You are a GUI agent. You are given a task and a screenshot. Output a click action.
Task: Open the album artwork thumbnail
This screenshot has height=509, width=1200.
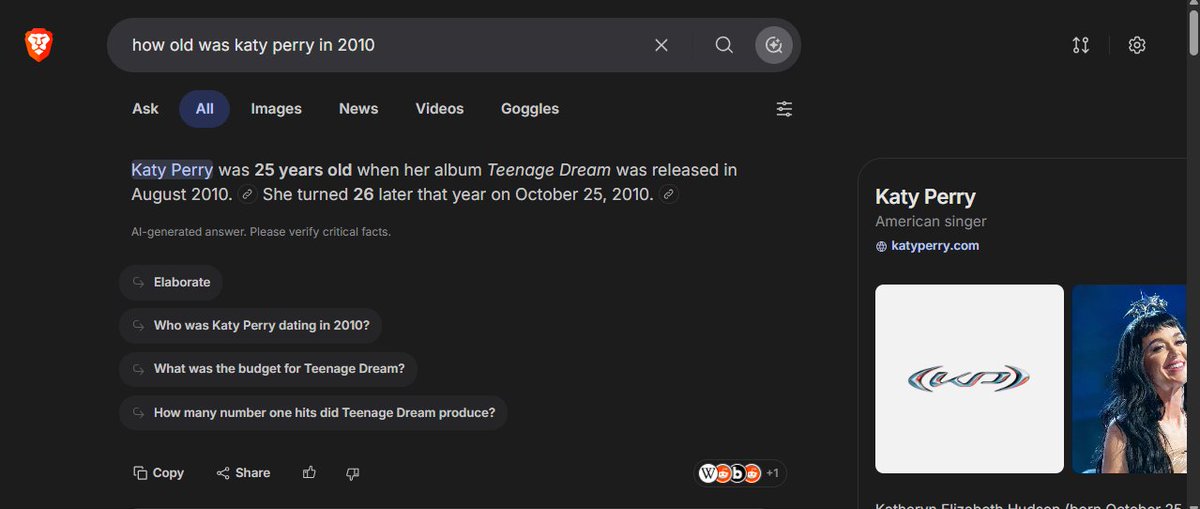(969, 379)
